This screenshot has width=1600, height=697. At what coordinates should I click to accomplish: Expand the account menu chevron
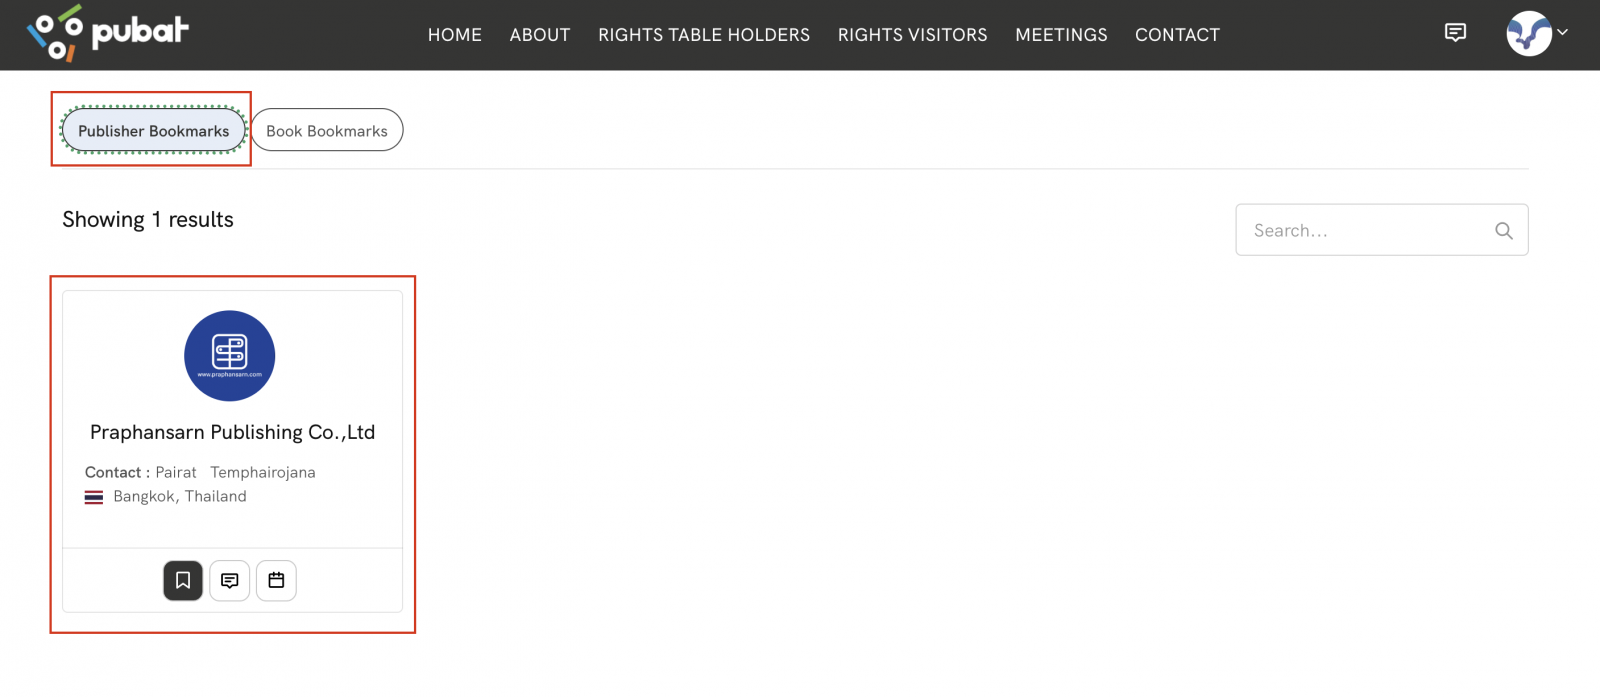coord(1563,32)
